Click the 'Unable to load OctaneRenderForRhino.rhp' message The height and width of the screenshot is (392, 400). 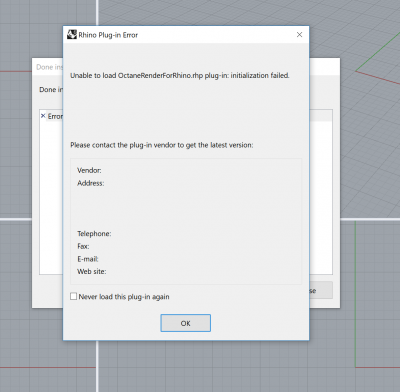(x=180, y=76)
